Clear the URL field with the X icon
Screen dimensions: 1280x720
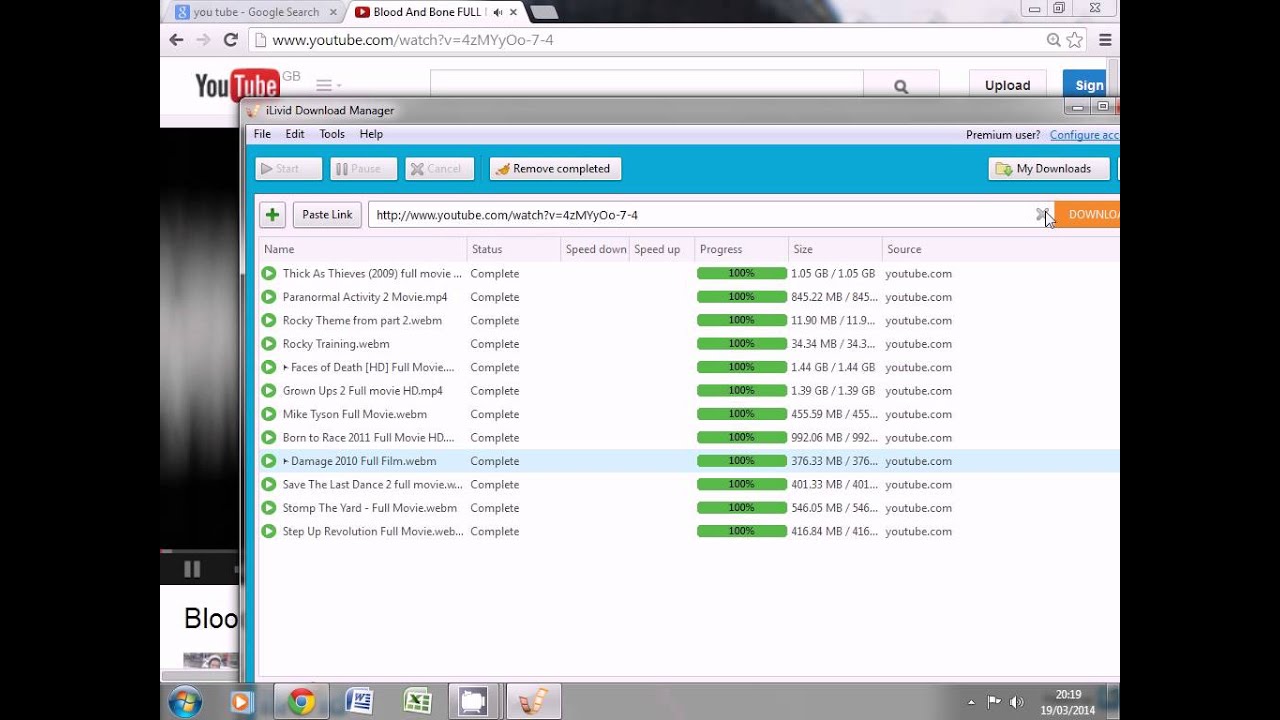click(x=1041, y=214)
